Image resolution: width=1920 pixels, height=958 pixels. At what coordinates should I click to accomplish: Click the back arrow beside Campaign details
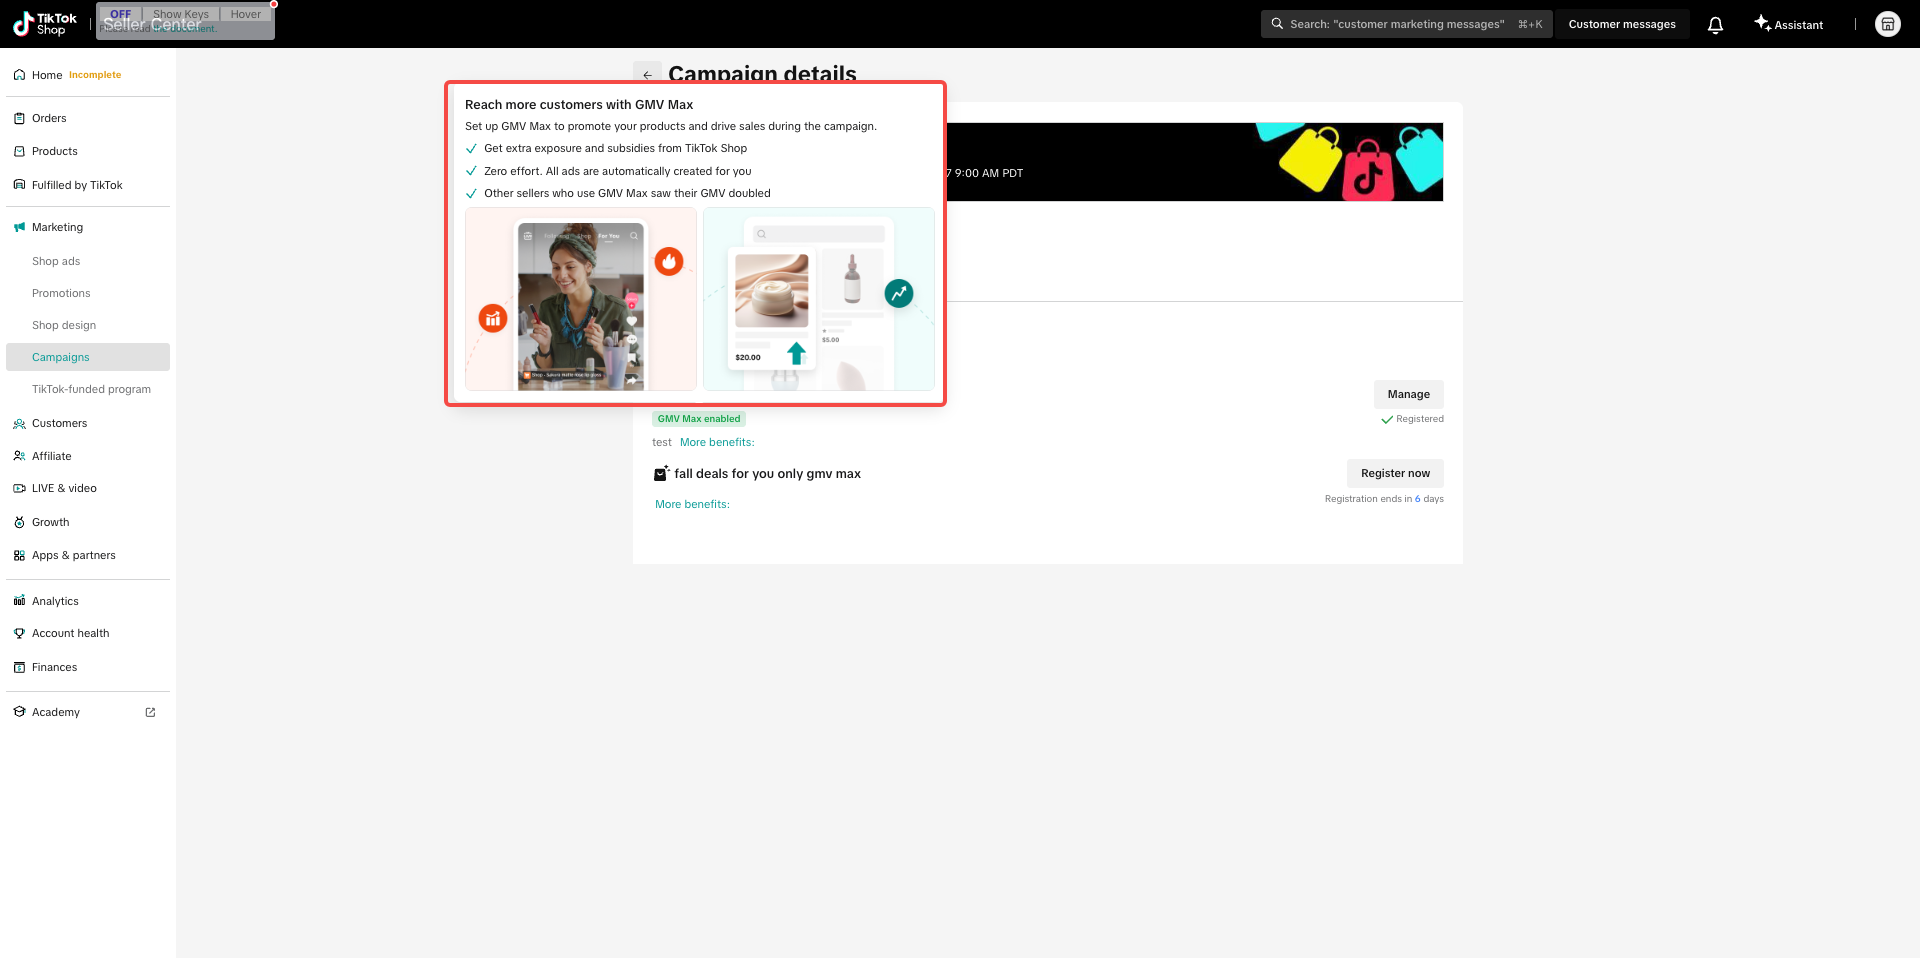pos(647,75)
